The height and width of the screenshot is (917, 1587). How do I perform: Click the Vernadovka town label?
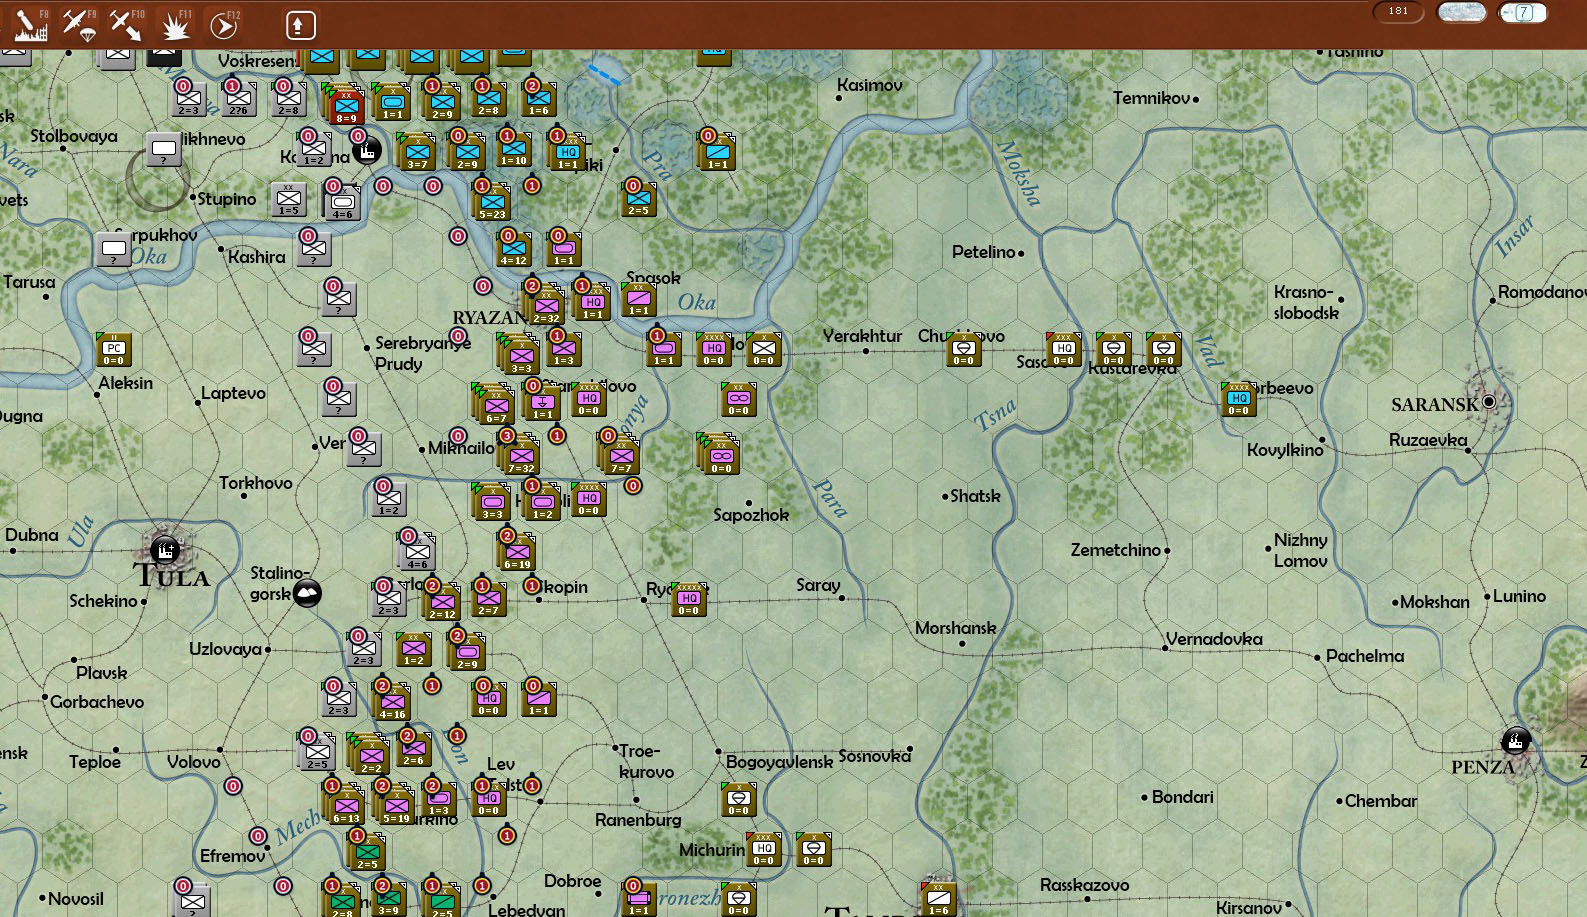tap(1214, 639)
